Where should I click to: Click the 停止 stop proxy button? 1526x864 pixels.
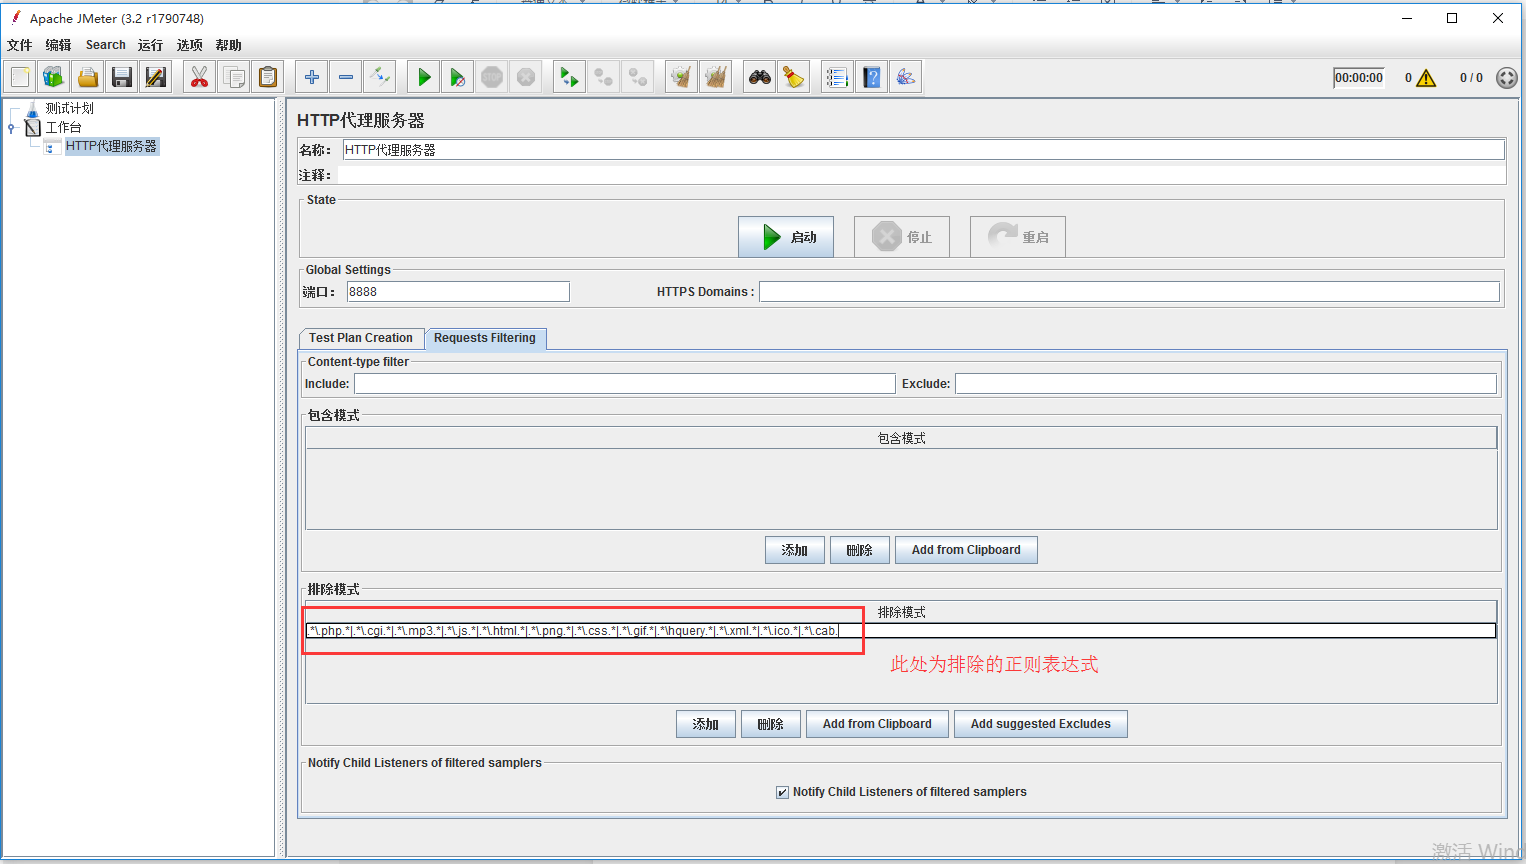tap(902, 237)
